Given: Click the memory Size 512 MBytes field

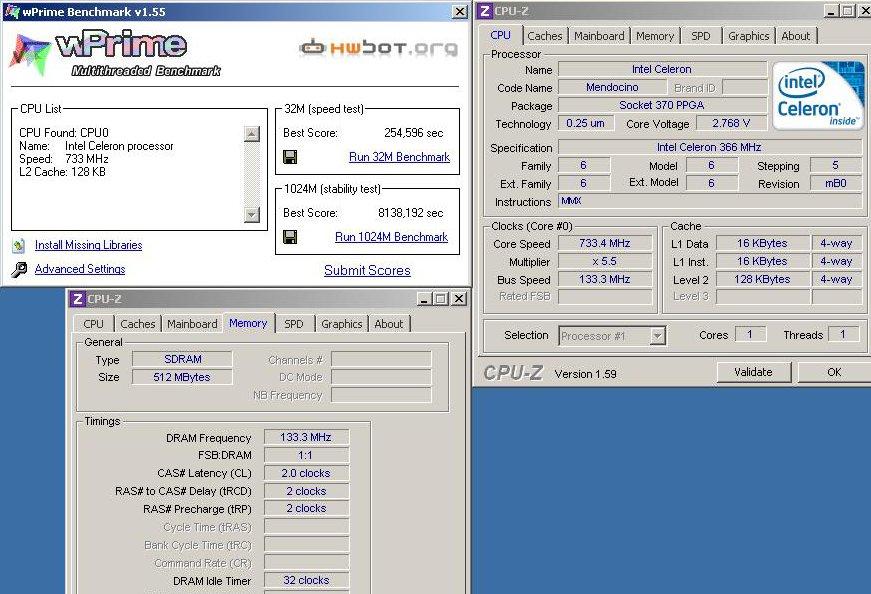Looking at the screenshot, I should (182, 377).
